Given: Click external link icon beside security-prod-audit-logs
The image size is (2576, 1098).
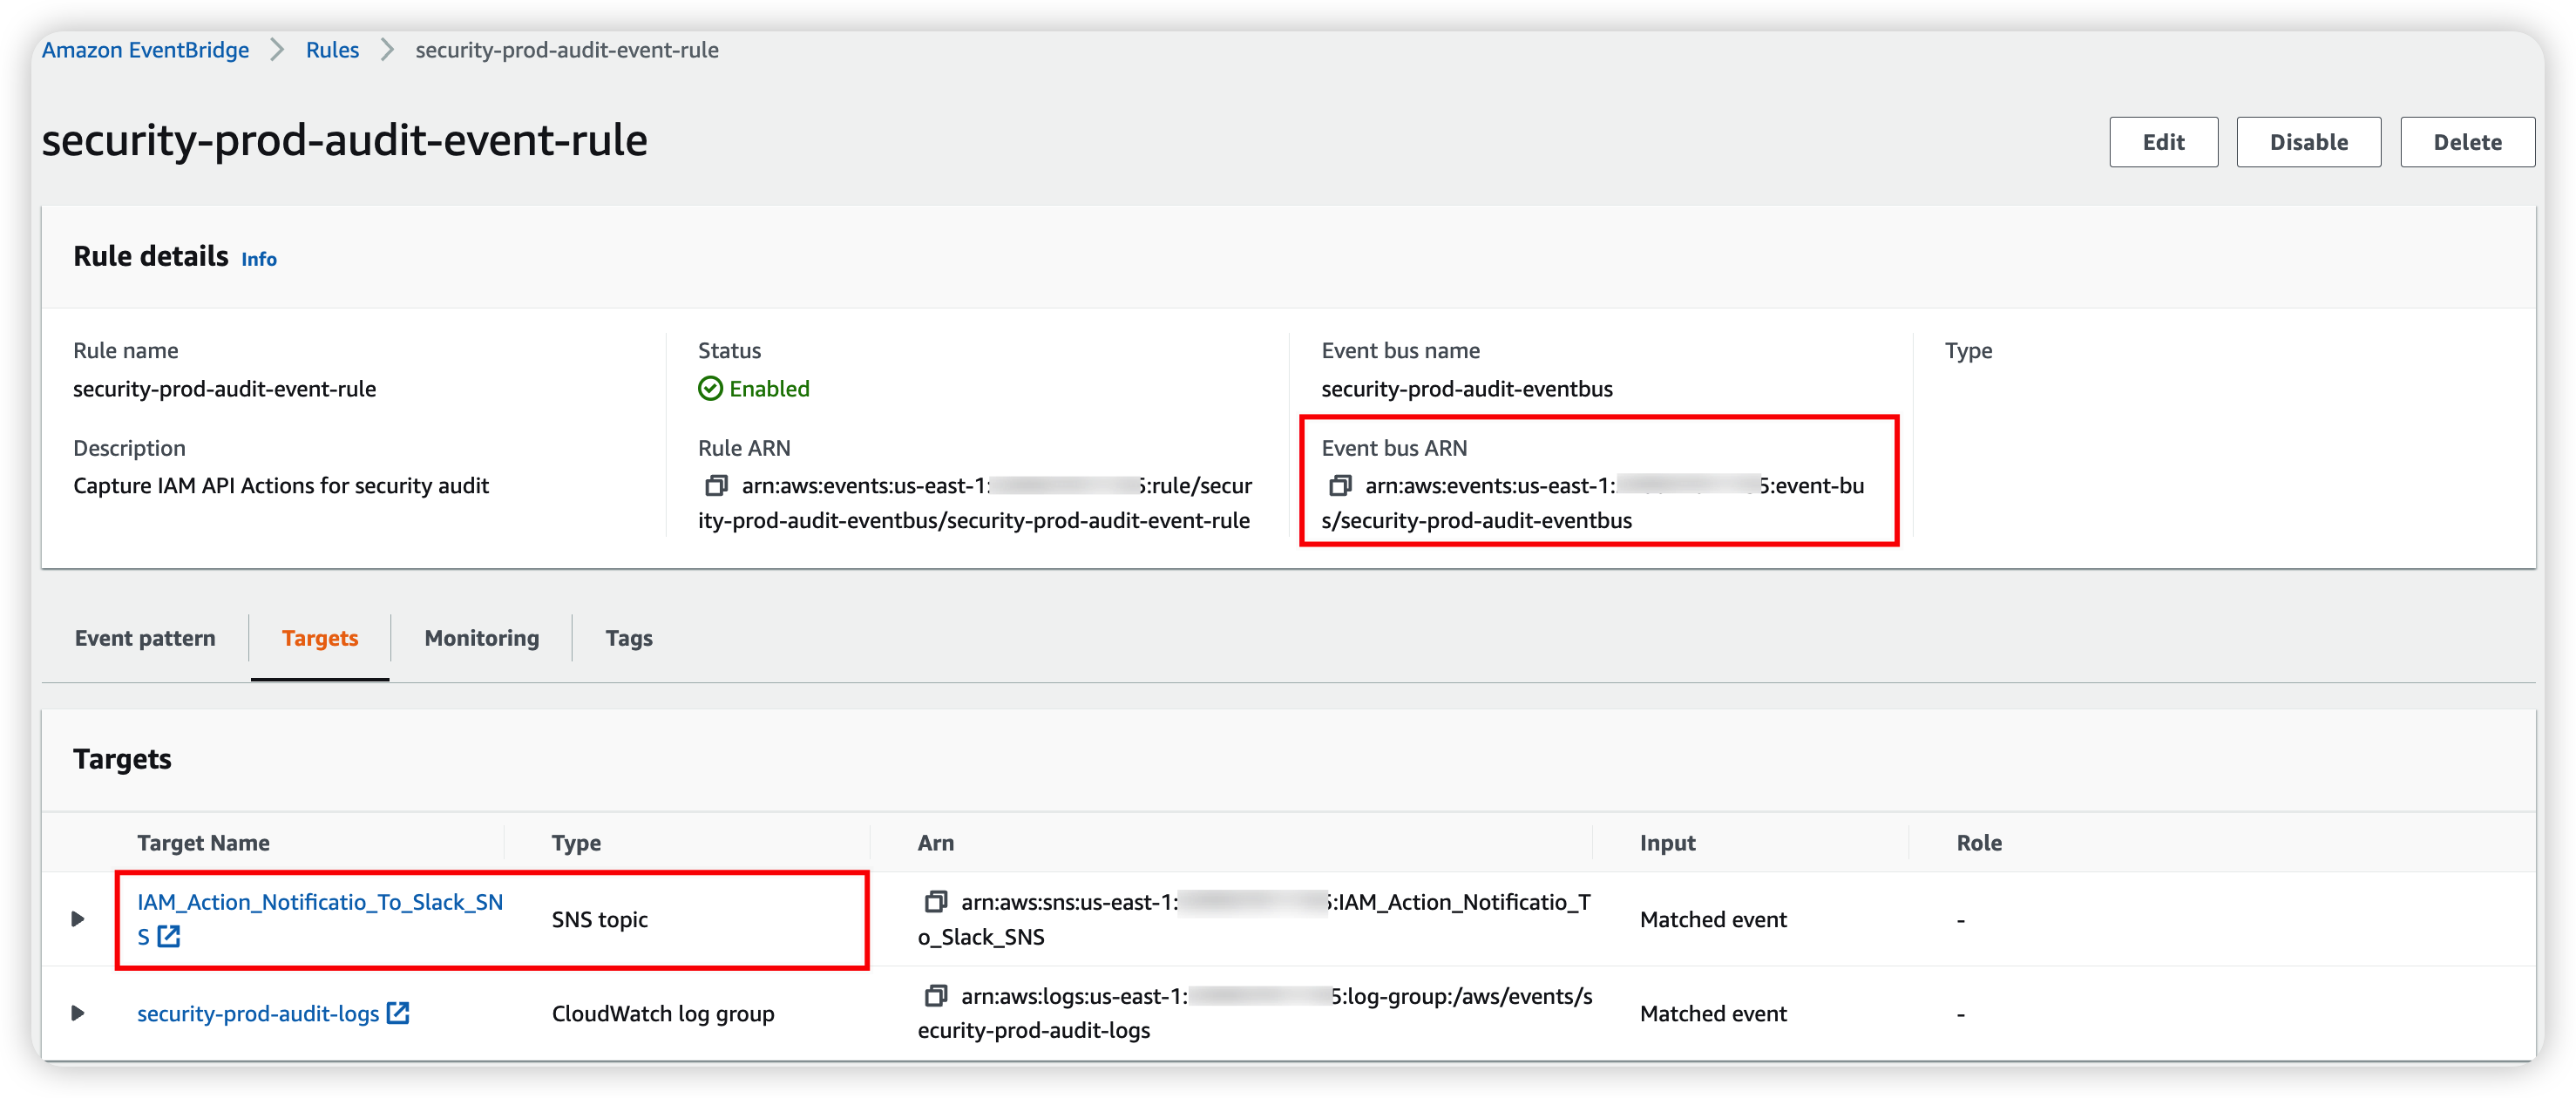Looking at the screenshot, I should 398,1013.
